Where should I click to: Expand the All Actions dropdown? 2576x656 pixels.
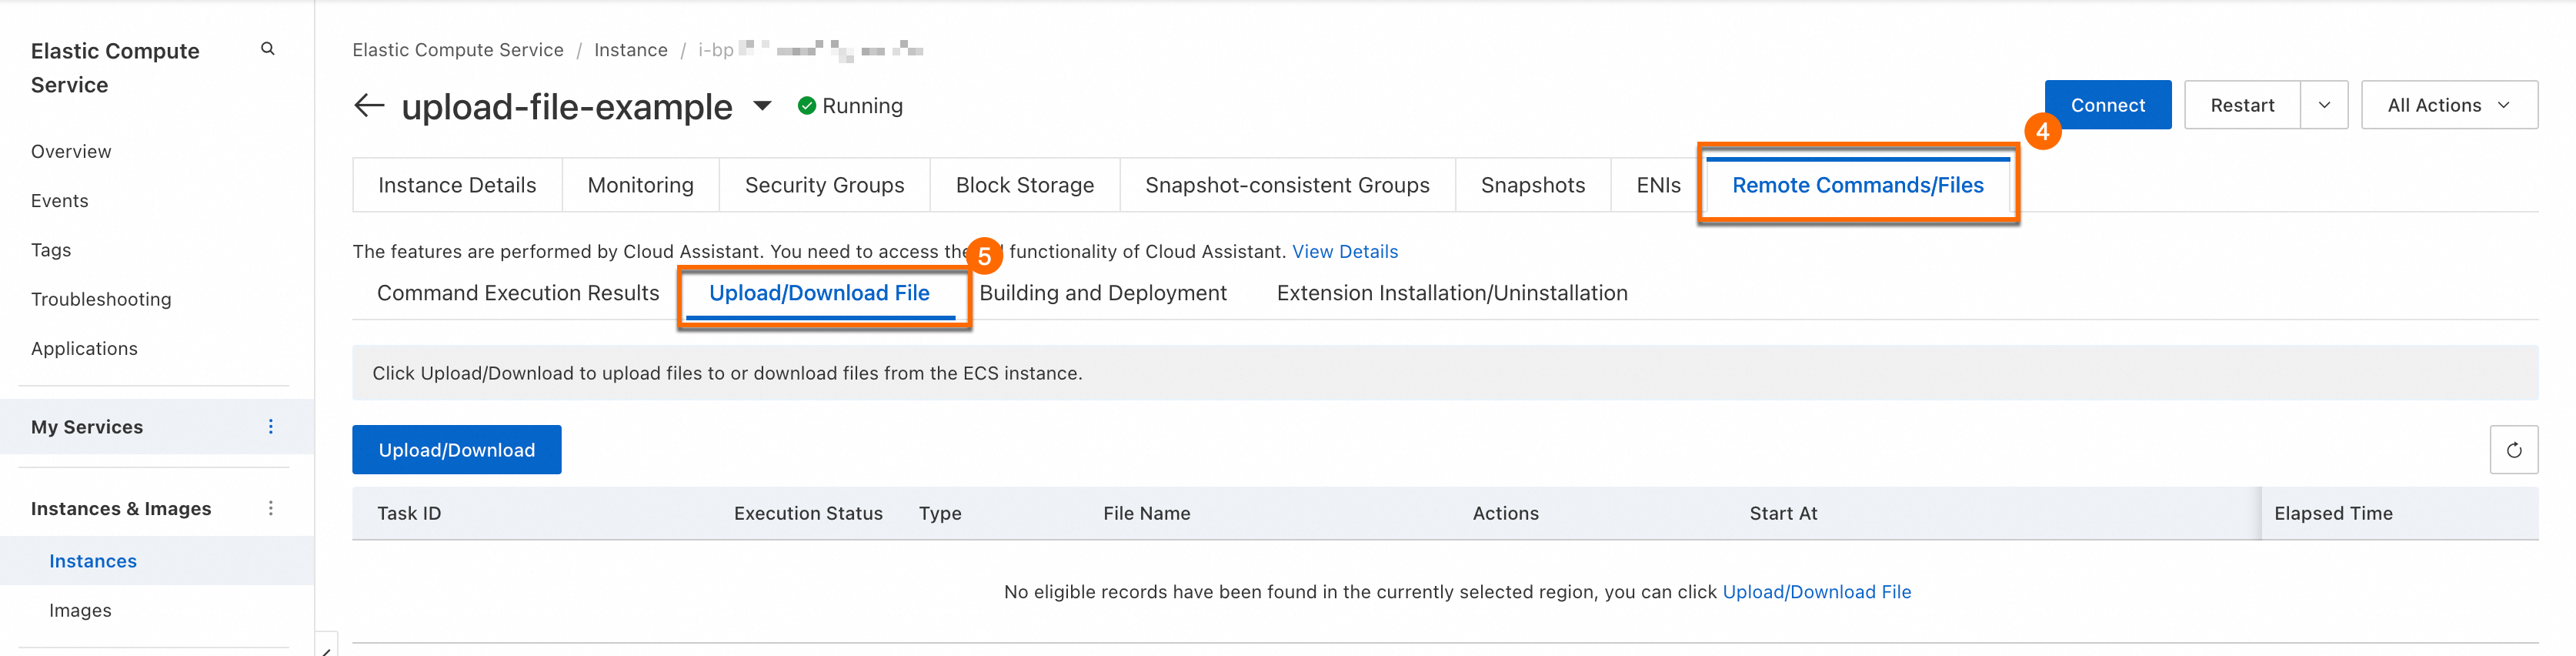point(2448,105)
